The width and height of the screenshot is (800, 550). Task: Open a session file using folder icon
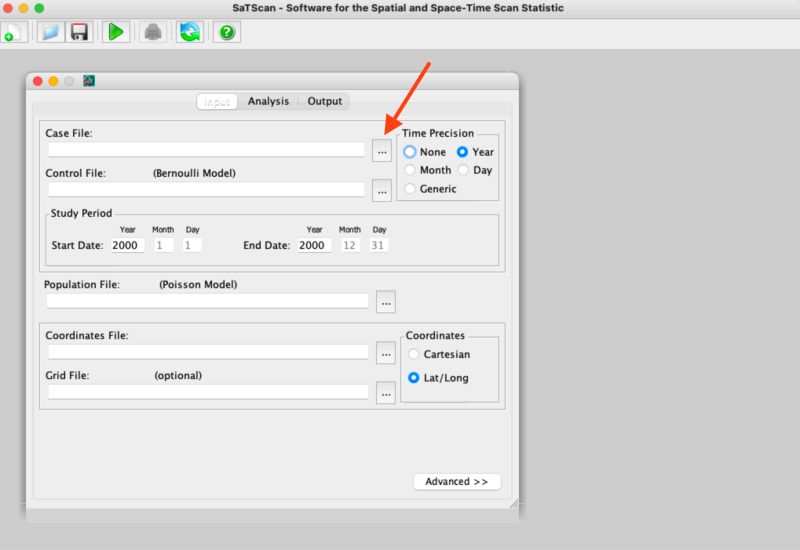(x=50, y=32)
